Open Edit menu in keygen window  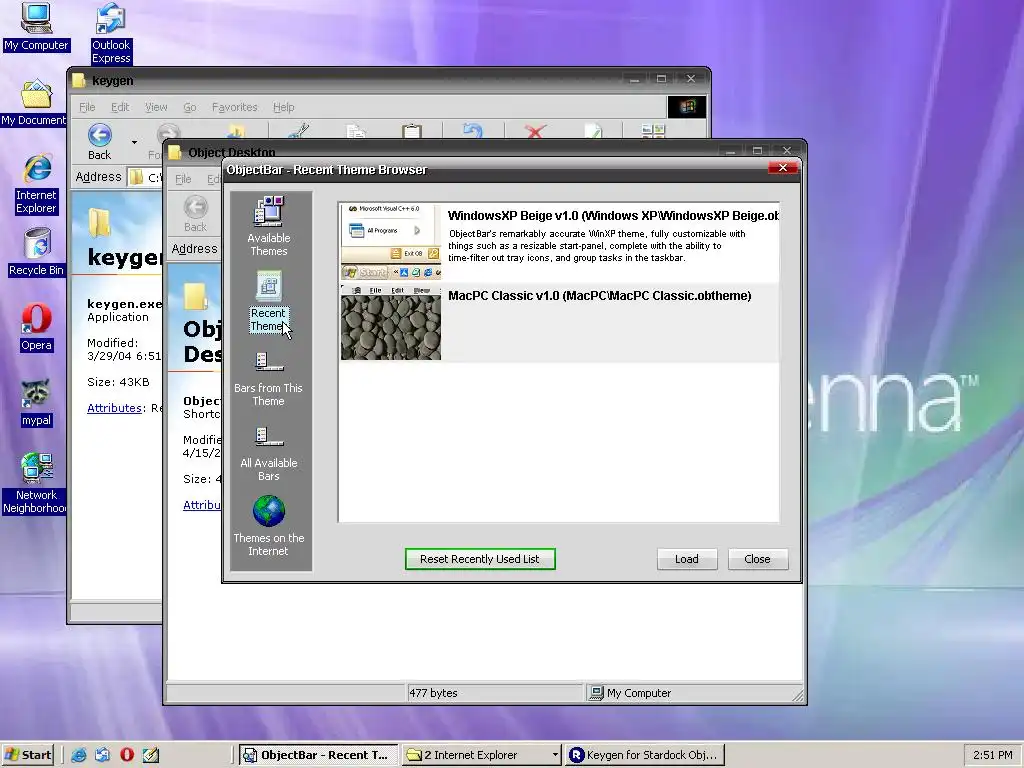(x=120, y=107)
